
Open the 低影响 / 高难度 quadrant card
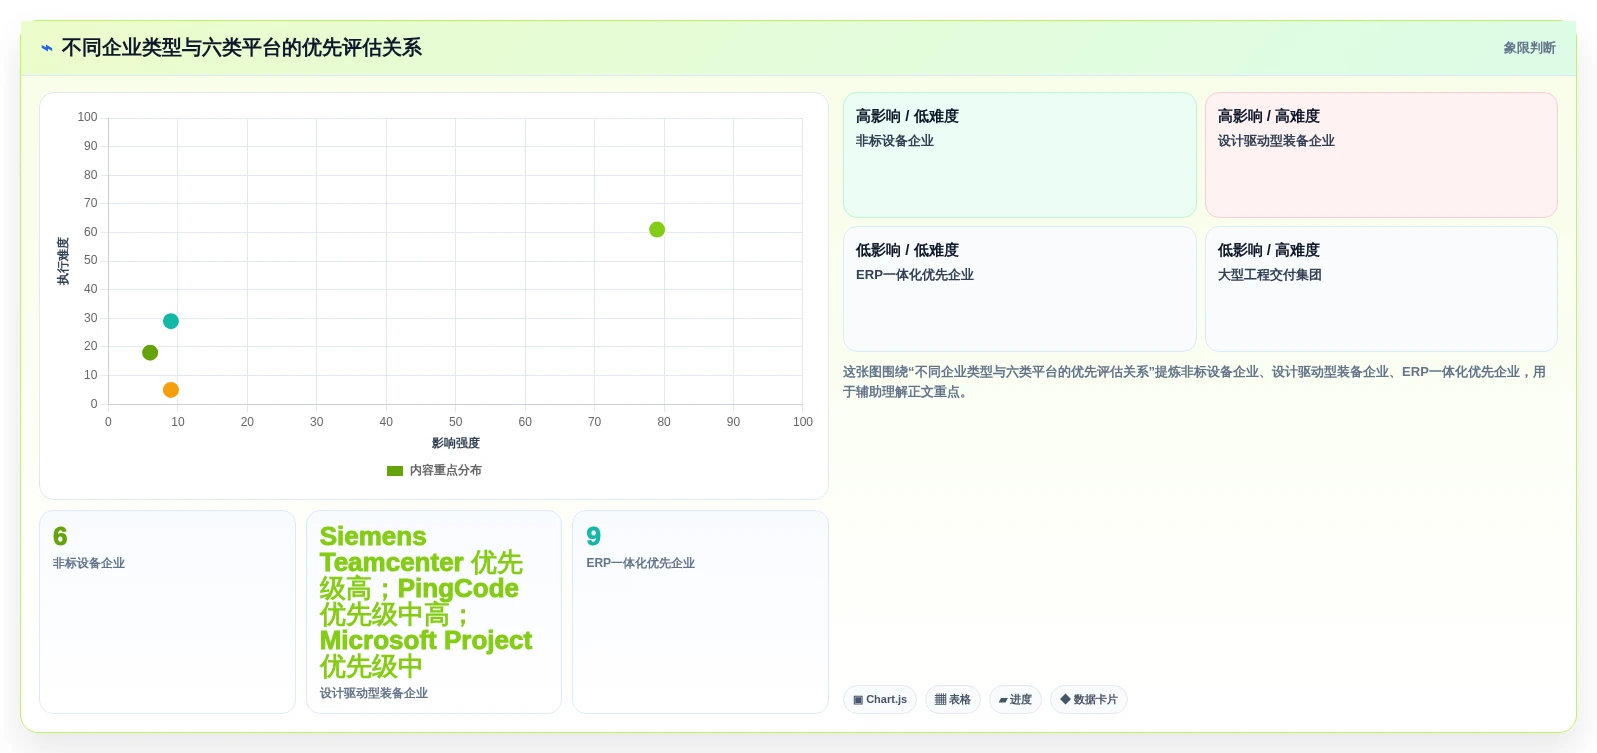1381,289
